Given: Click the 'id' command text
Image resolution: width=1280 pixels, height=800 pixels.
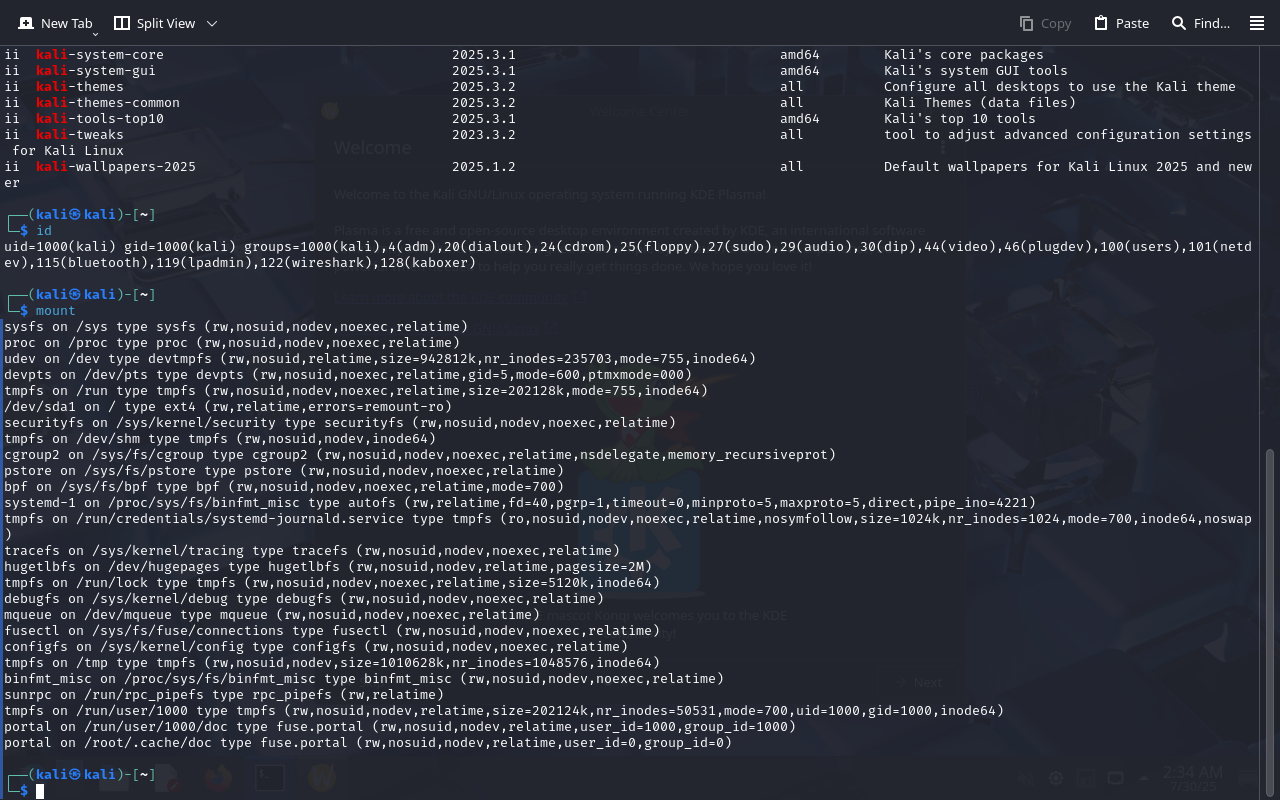Looking at the screenshot, I should pos(44,231).
